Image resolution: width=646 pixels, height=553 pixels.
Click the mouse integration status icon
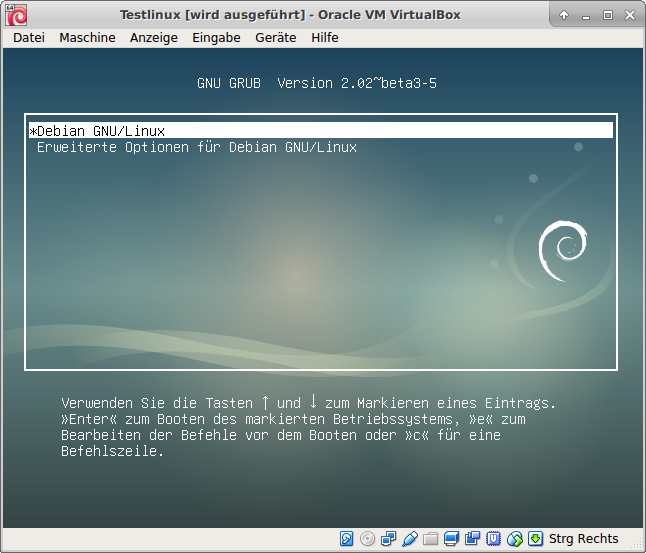(x=515, y=539)
